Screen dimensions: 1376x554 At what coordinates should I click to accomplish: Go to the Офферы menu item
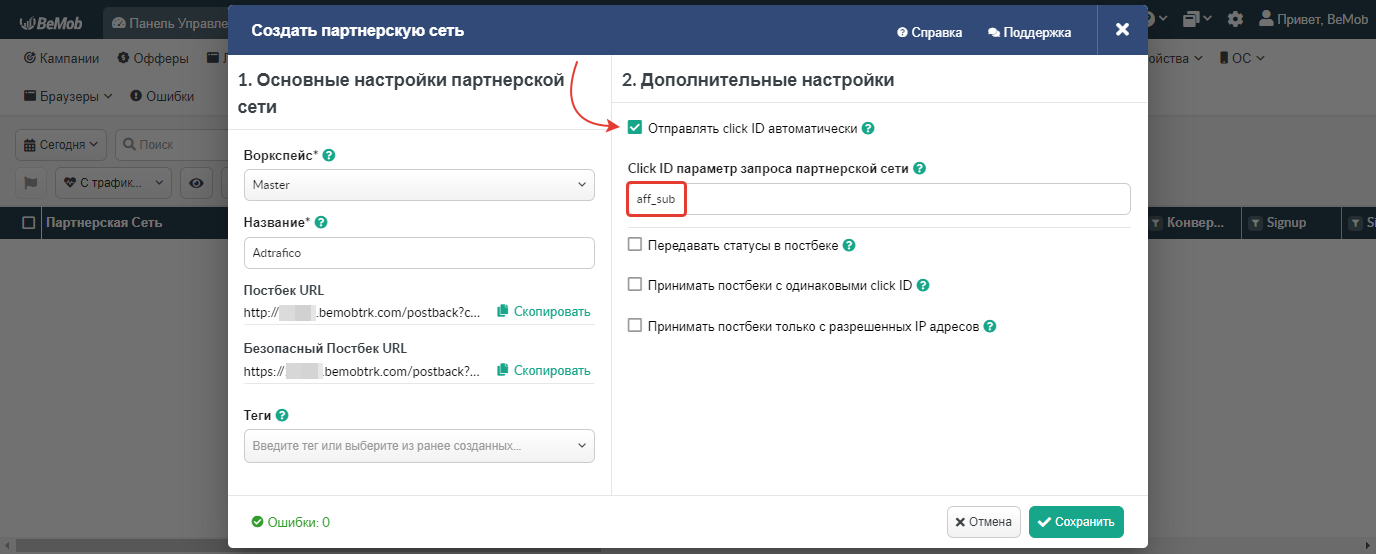[153, 58]
